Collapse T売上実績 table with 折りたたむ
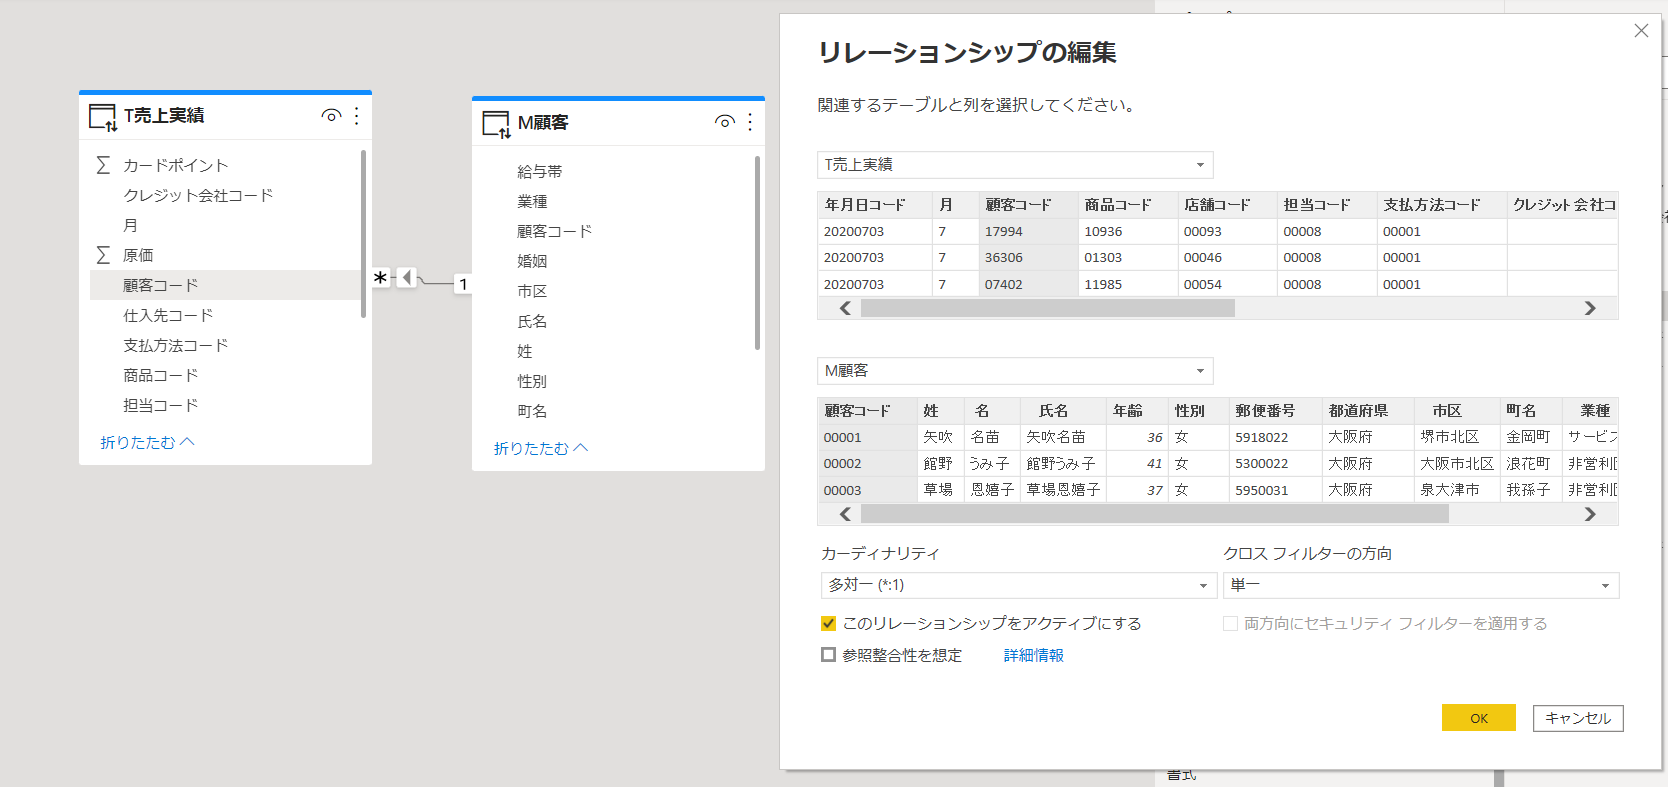 click(x=147, y=442)
